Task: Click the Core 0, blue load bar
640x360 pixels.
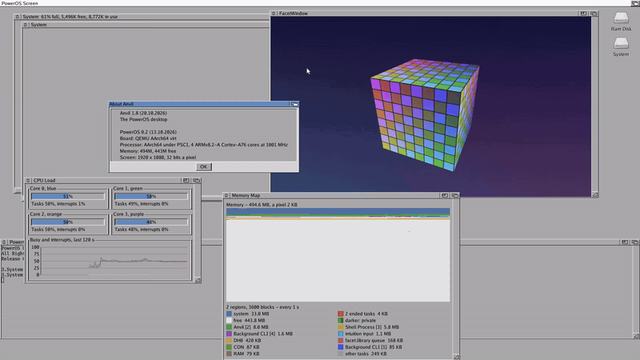Action: point(68,196)
